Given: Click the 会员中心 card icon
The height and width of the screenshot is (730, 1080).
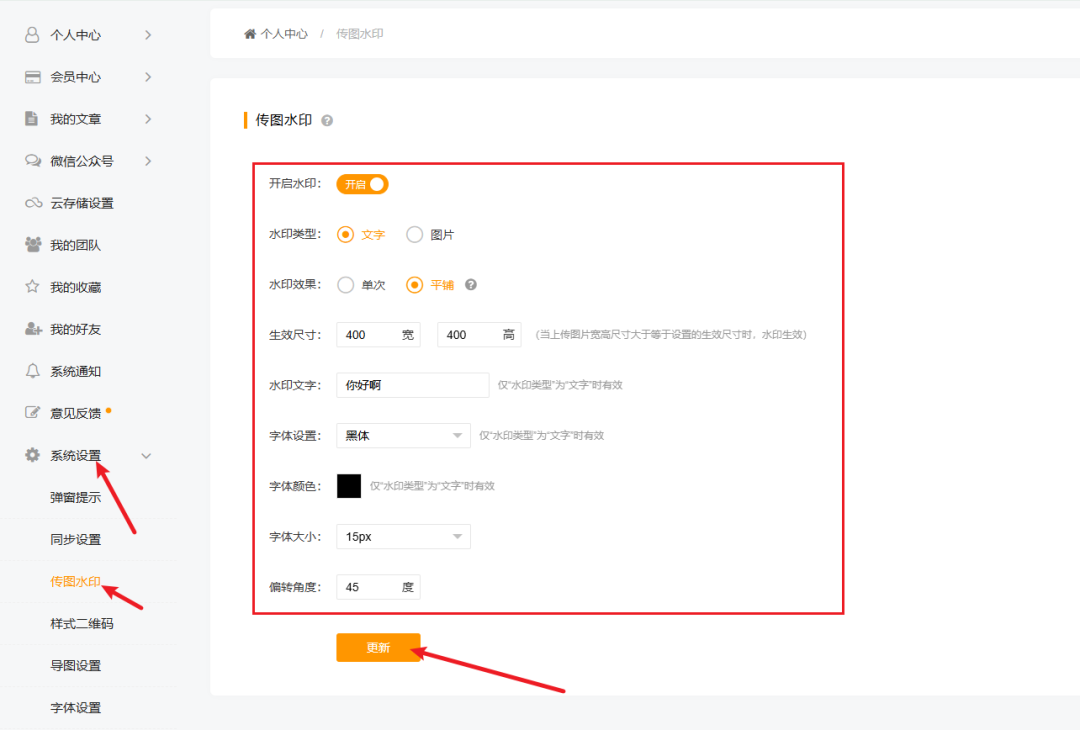Looking at the screenshot, I should [x=32, y=77].
